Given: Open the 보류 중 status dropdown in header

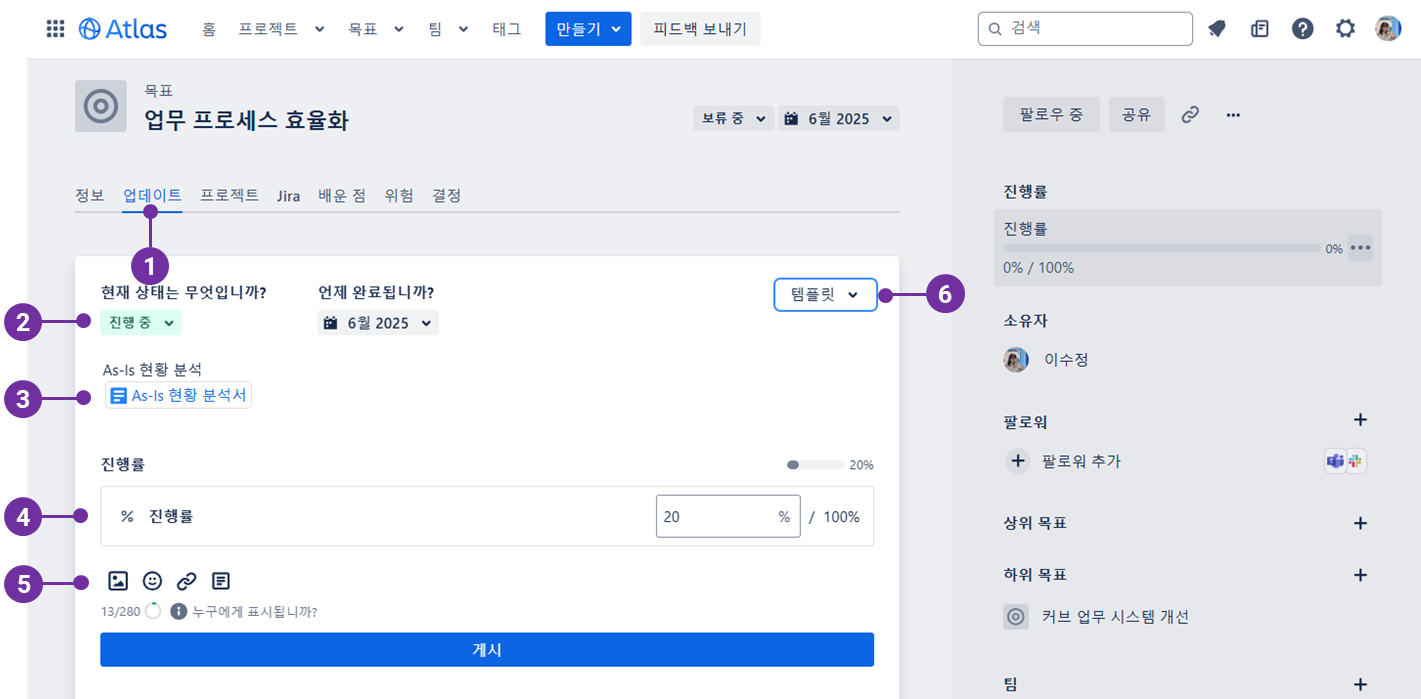Looking at the screenshot, I should (733, 118).
